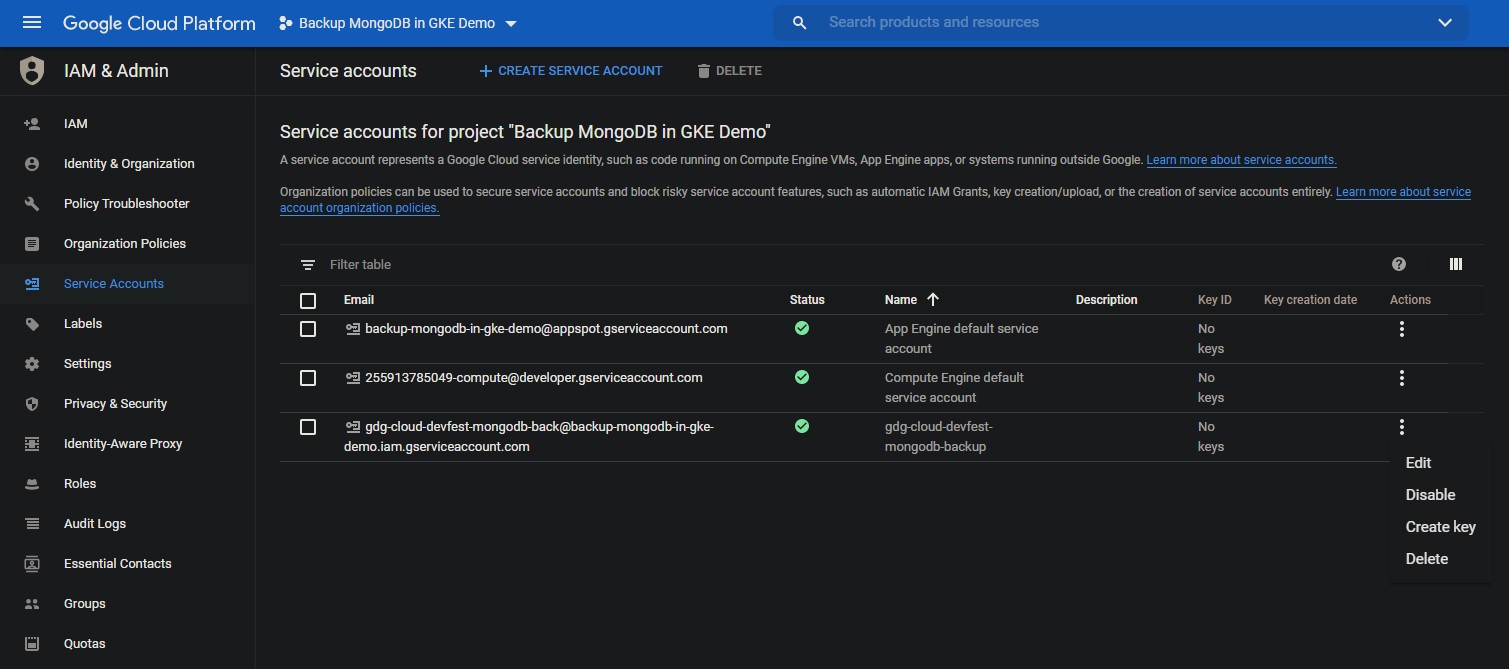Screen dimensions: 1509x669
Task: Open the project selector dropdown
Action: coord(397,23)
